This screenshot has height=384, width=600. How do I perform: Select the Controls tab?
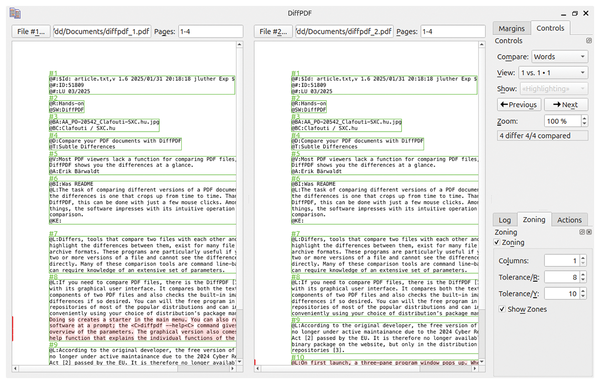coord(550,28)
